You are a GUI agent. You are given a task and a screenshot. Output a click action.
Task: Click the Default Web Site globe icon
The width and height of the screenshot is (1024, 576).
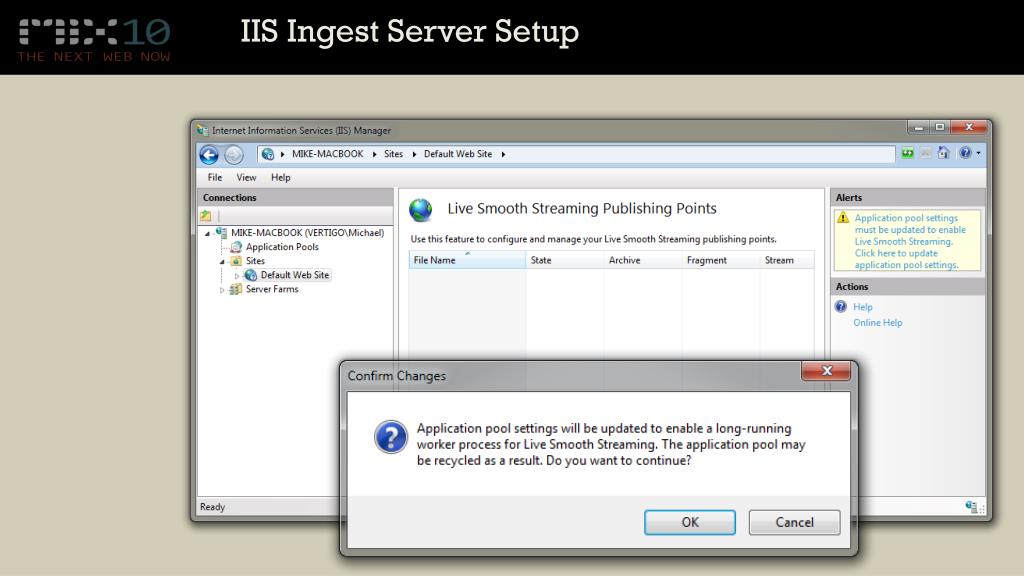point(251,275)
